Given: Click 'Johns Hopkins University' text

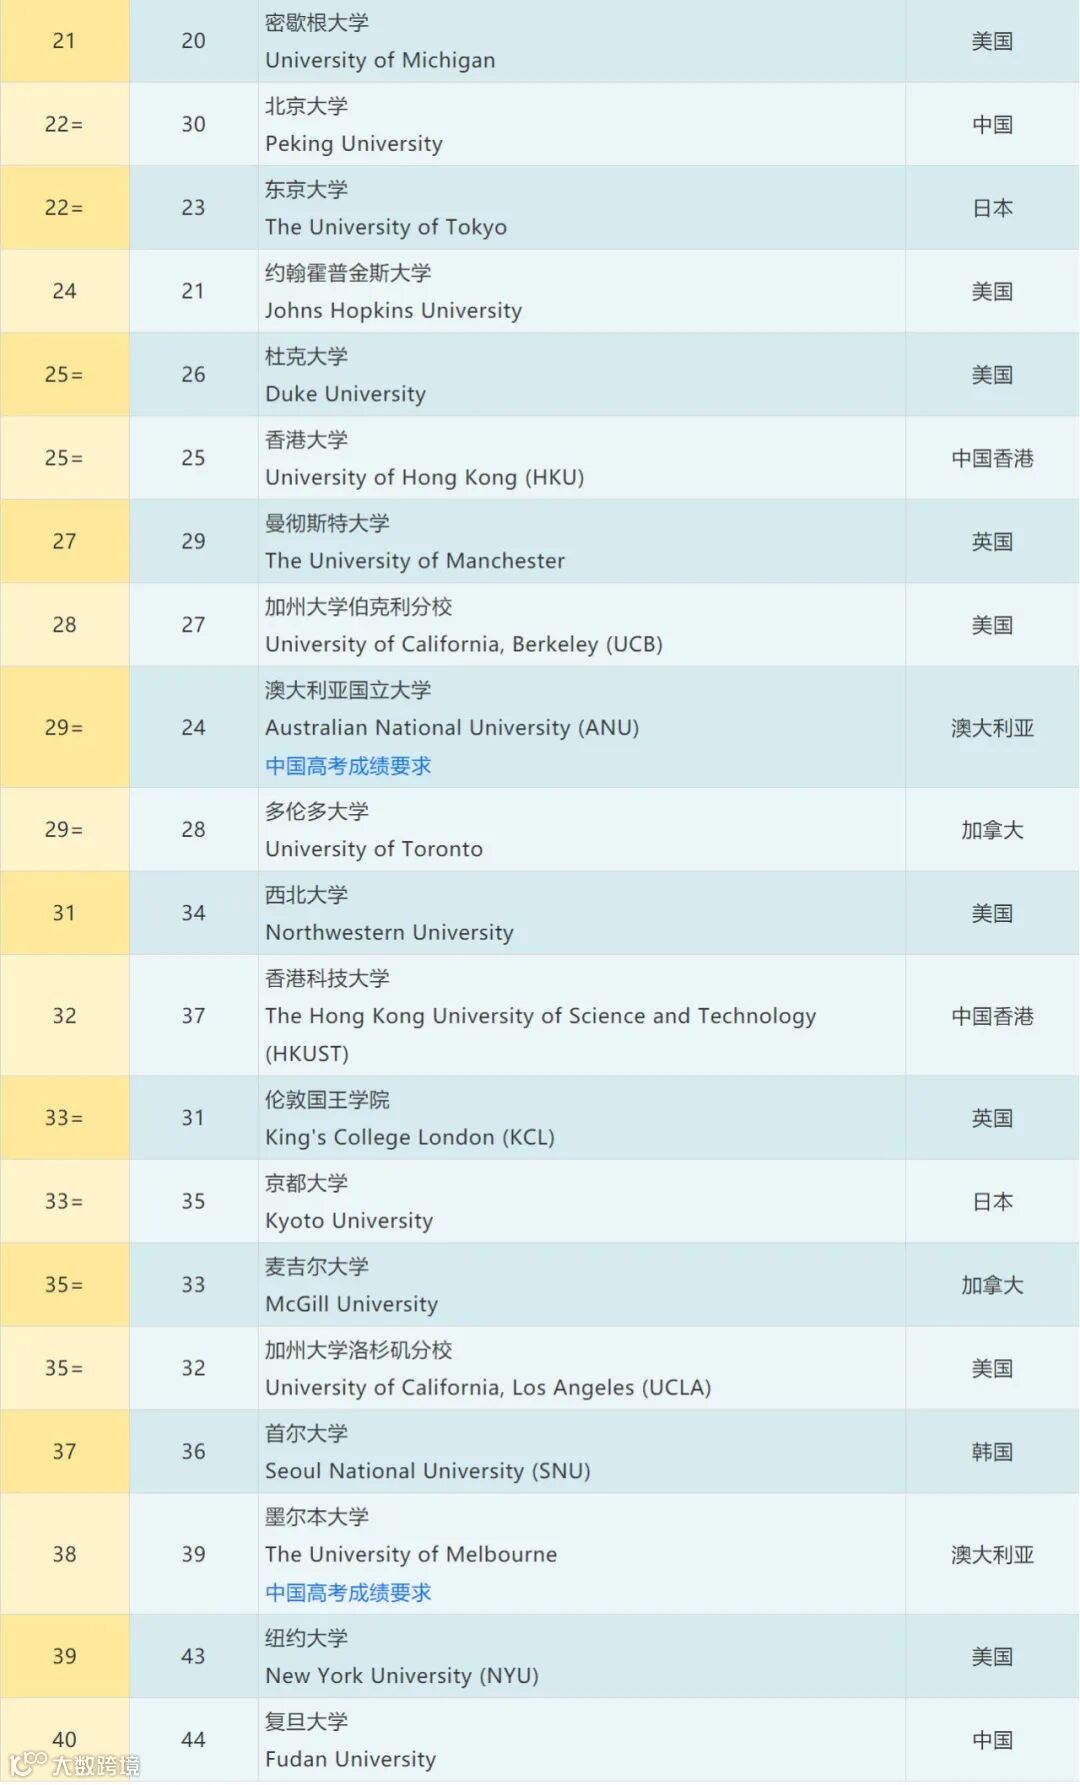Looking at the screenshot, I should click(393, 310).
